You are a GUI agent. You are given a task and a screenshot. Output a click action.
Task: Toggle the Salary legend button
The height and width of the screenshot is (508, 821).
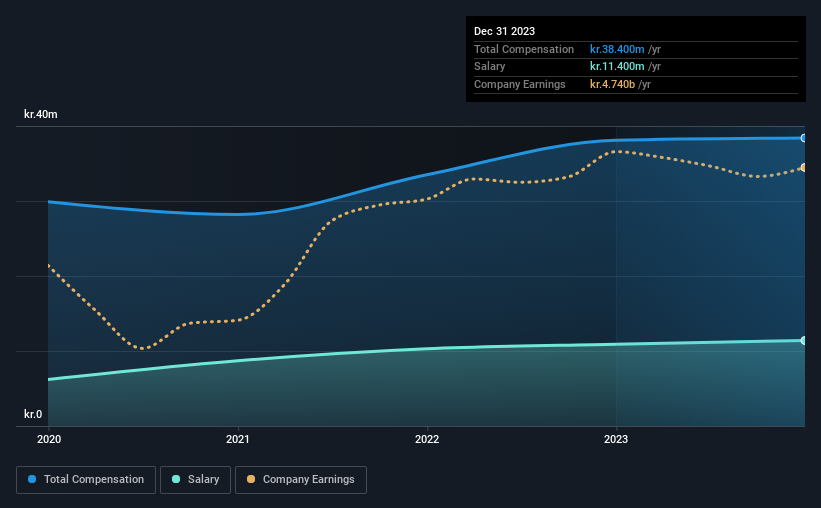click(195, 480)
